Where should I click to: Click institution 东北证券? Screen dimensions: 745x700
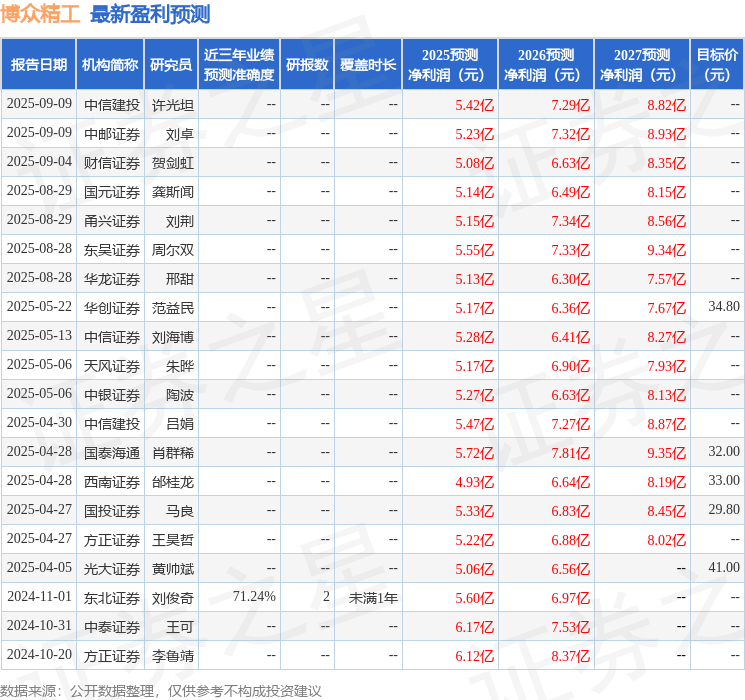click(x=112, y=598)
